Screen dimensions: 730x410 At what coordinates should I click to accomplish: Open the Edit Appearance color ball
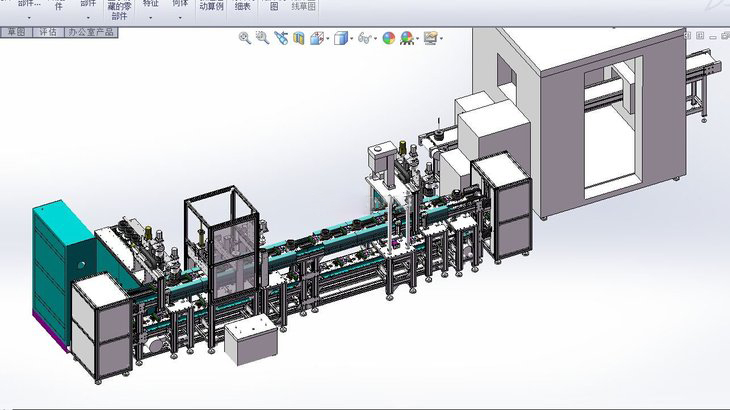tap(389, 38)
